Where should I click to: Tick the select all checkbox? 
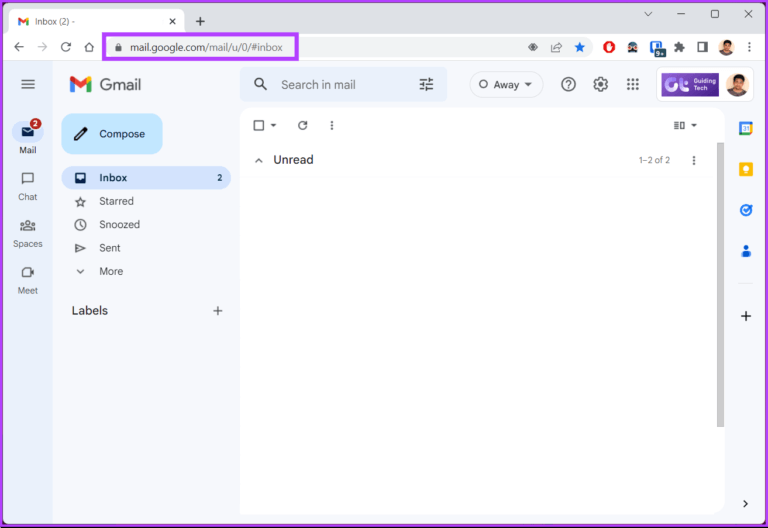(x=259, y=125)
